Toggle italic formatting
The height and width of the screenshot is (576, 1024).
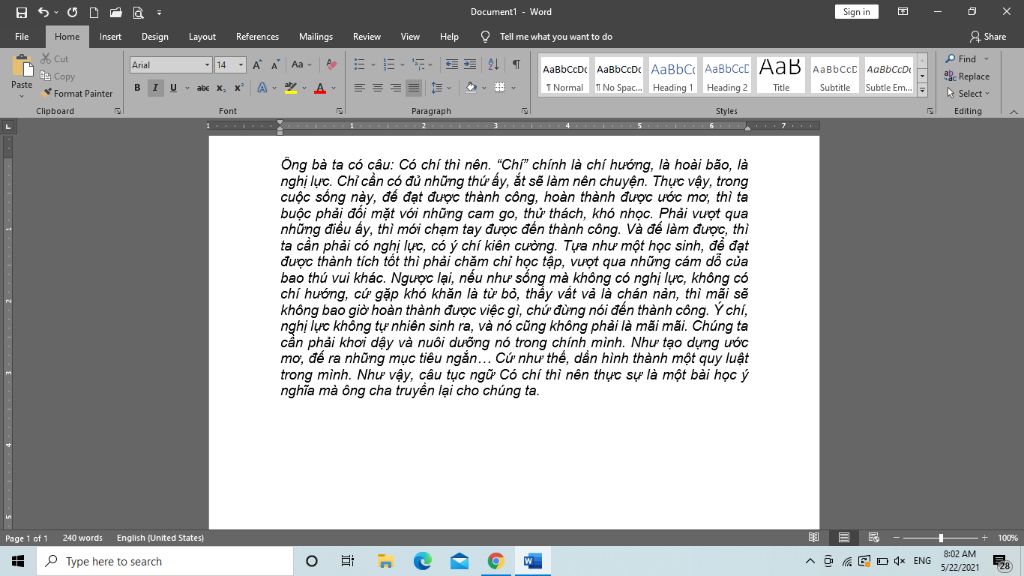coord(155,88)
